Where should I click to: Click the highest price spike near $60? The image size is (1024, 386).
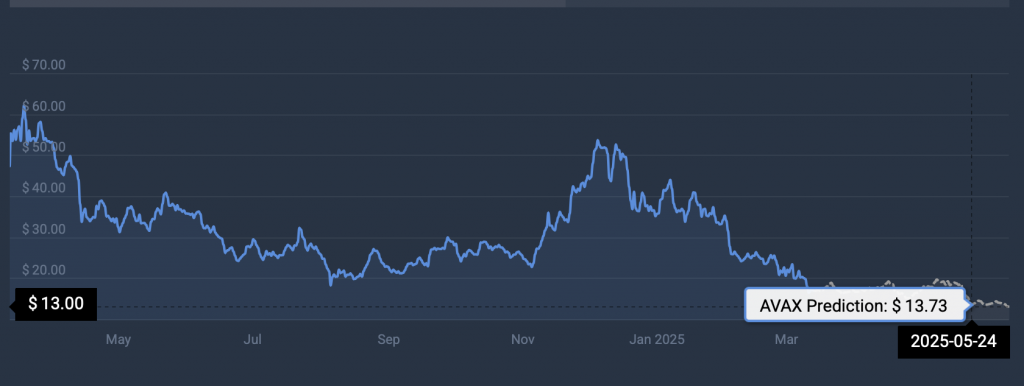point(24,107)
